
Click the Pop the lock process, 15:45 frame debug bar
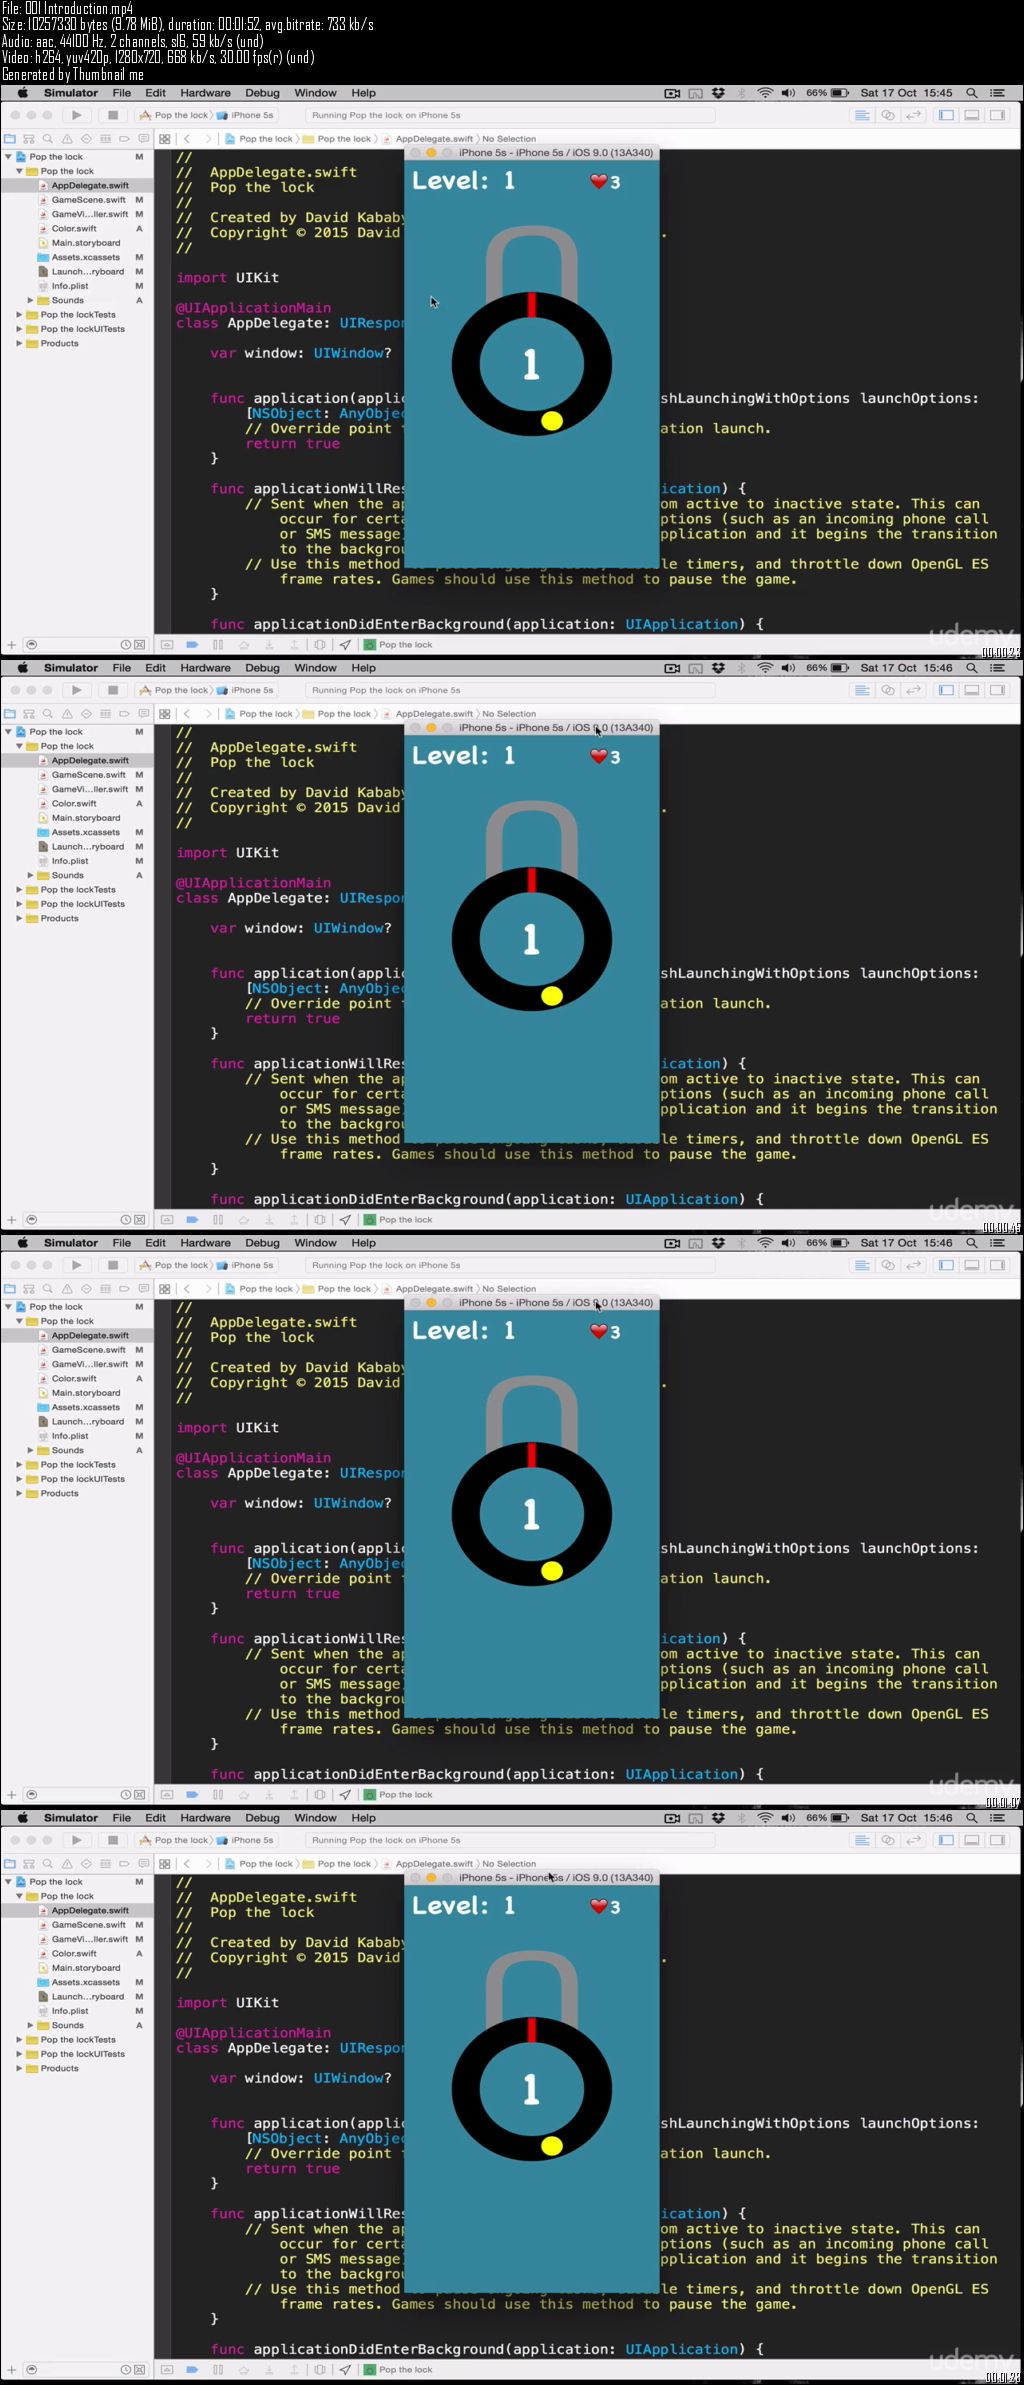(x=399, y=645)
